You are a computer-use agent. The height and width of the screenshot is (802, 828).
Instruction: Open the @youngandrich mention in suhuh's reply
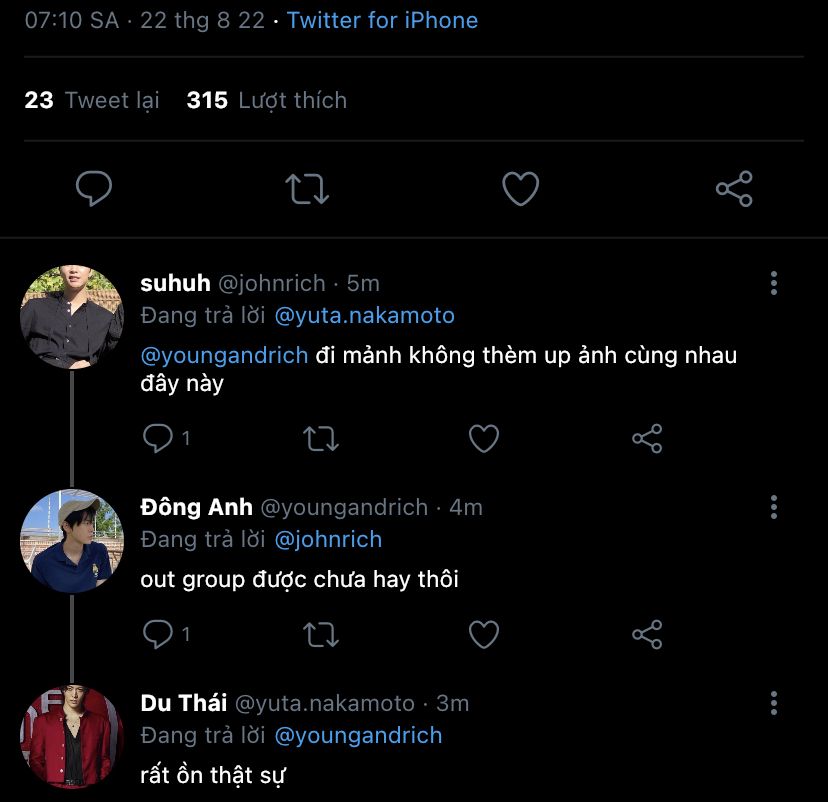coord(224,355)
